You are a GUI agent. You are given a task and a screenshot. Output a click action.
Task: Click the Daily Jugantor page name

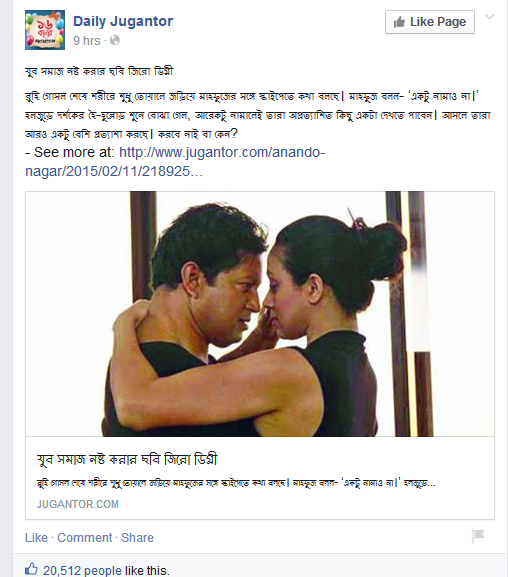123,21
